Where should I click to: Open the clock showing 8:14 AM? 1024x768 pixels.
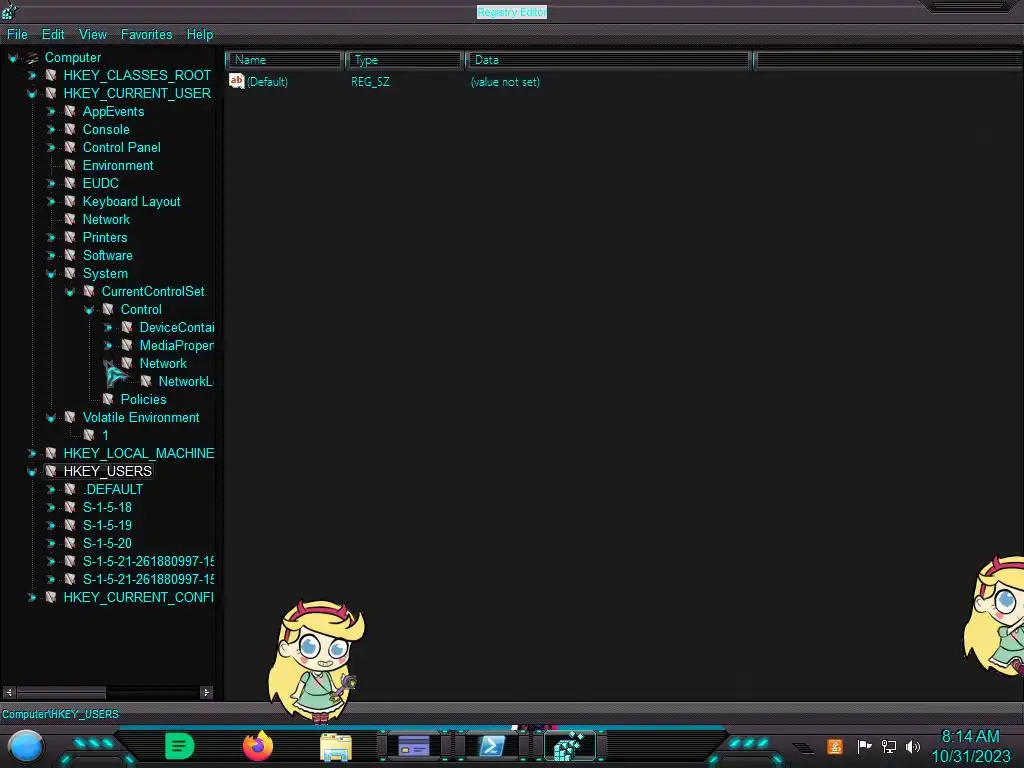tap(970, 747)
